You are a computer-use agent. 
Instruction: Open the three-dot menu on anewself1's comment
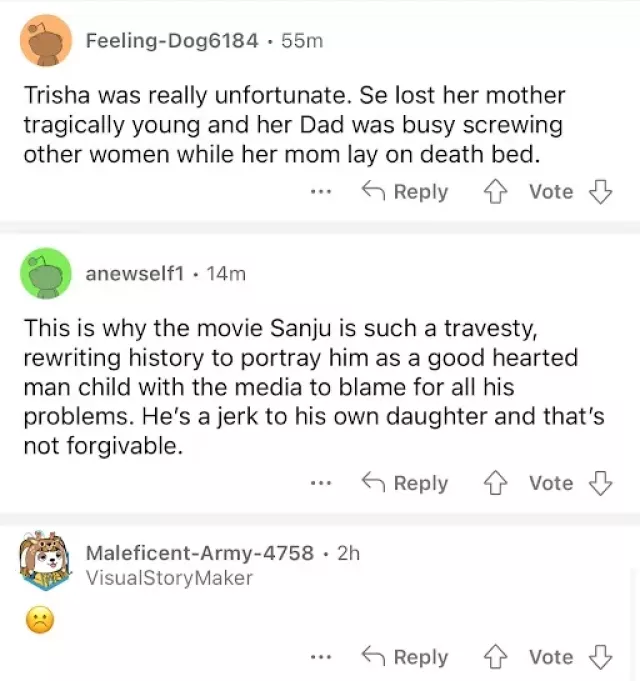321,483
